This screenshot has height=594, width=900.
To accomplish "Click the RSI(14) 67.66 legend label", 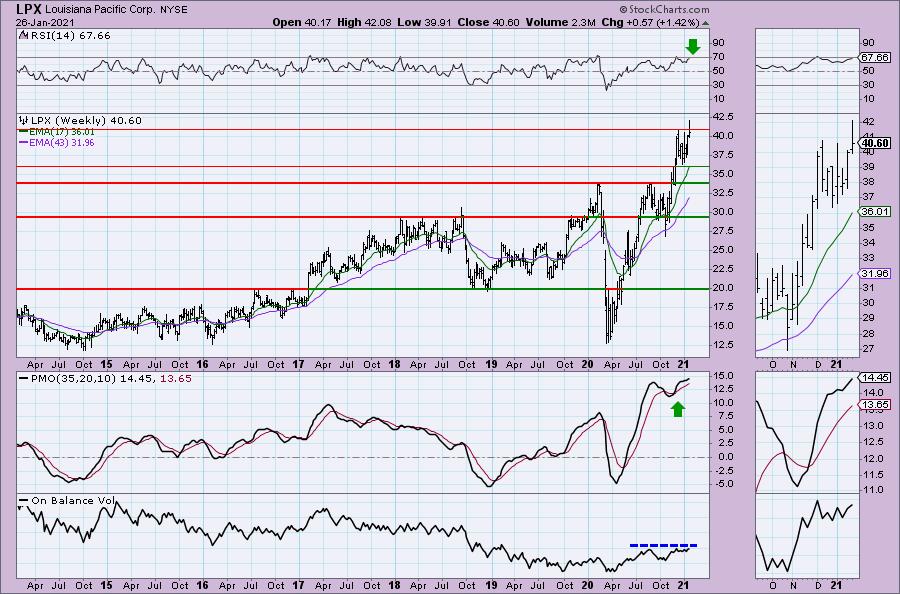I will click(70, 36).
